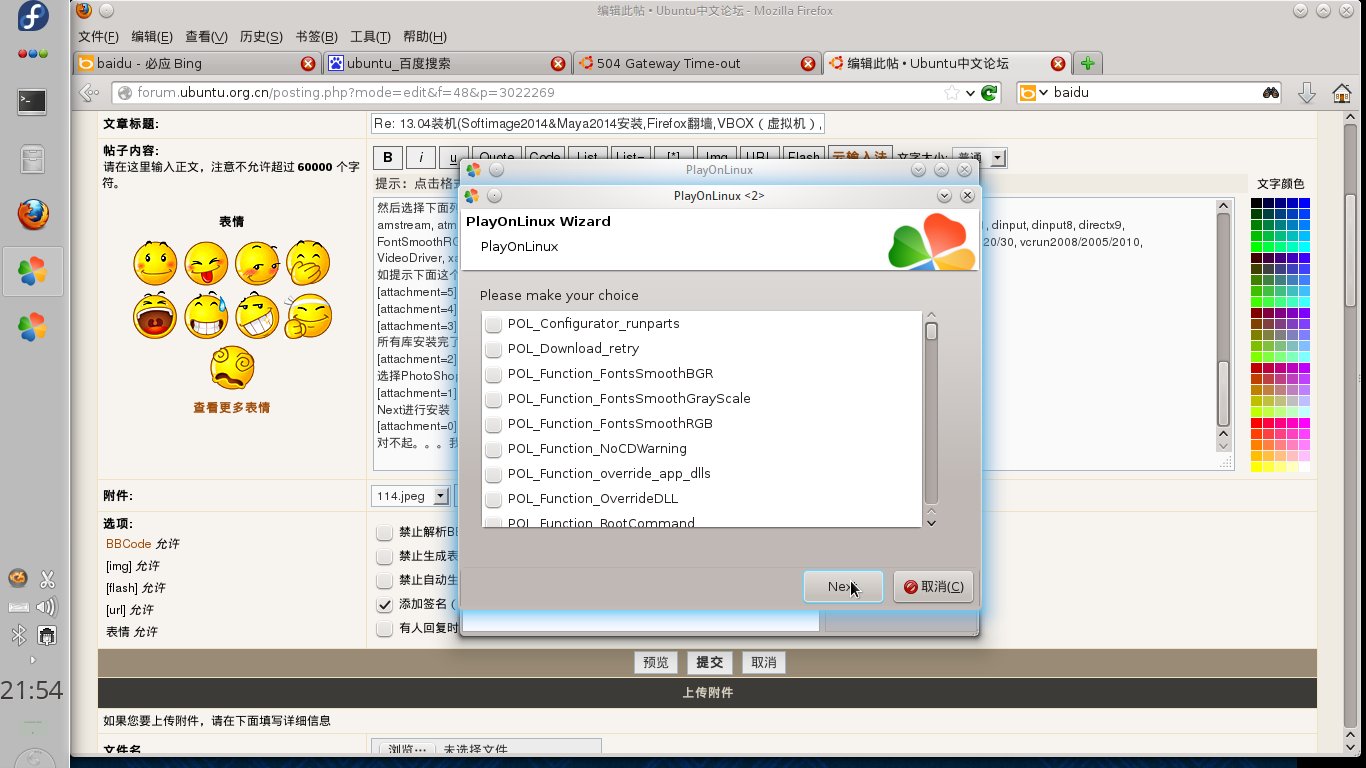Insert the wide-grin teeth emoticon

point(257,315)
